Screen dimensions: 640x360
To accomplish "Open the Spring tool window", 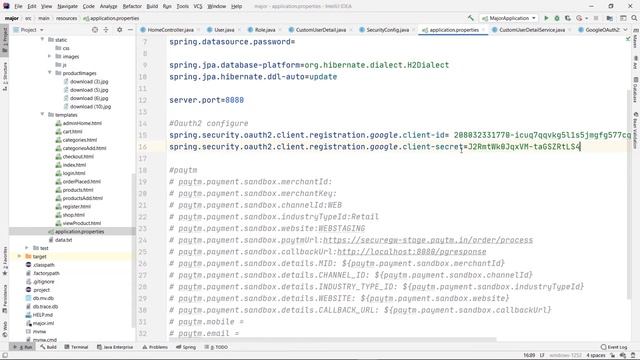I will 186,347.
